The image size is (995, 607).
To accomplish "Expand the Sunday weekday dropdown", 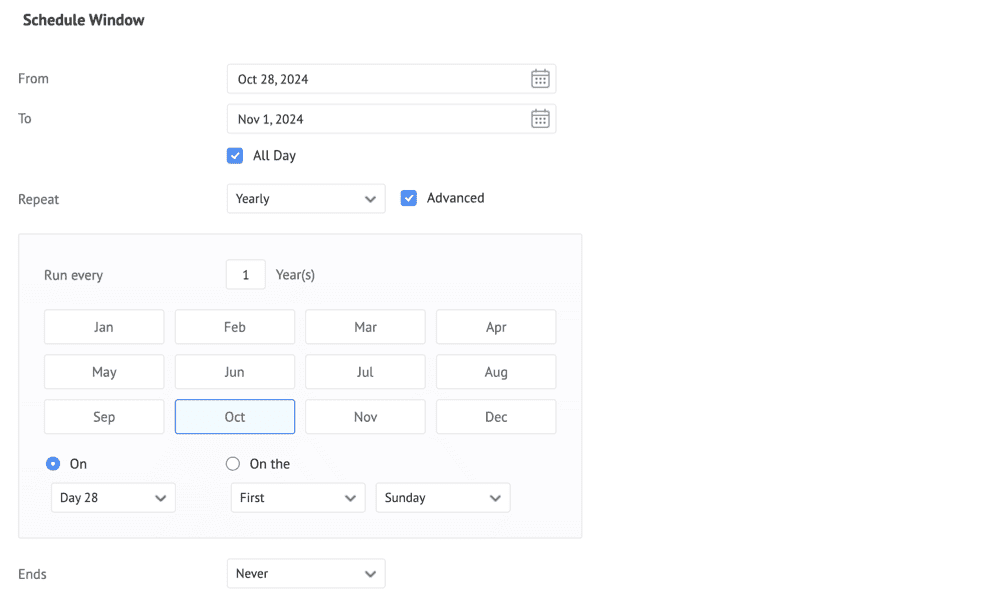I will 442,498.
